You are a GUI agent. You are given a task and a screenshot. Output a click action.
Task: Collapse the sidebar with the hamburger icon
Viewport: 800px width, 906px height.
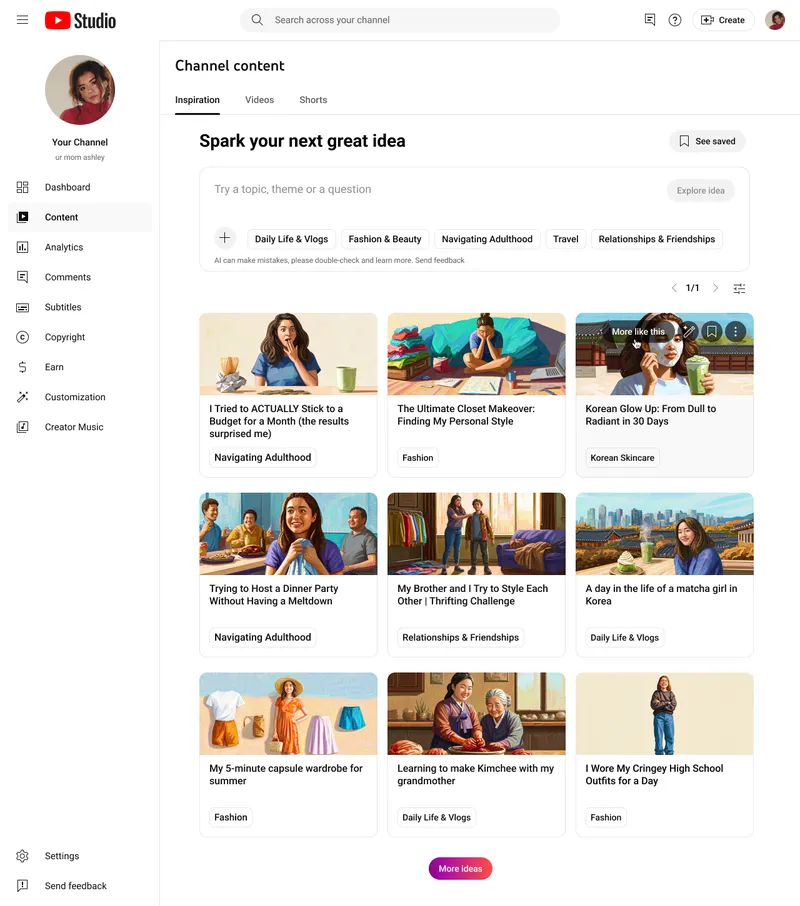(22, 19)
